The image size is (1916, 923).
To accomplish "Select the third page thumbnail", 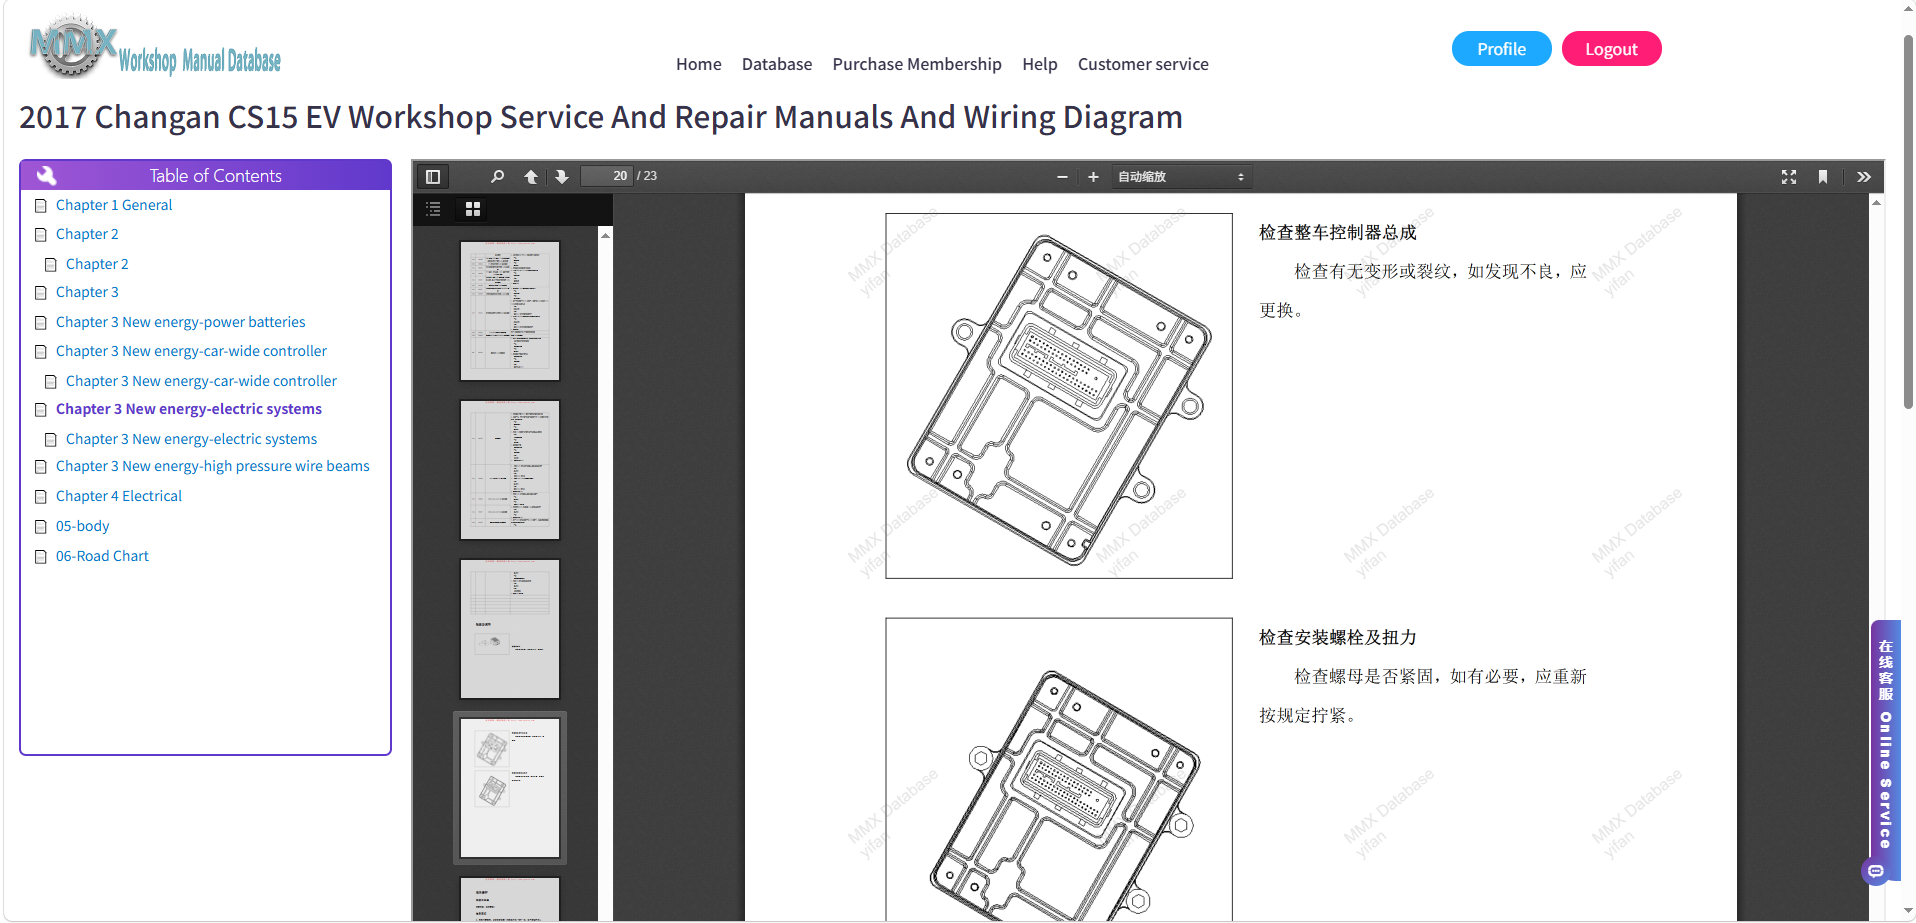I will point(510,629).
